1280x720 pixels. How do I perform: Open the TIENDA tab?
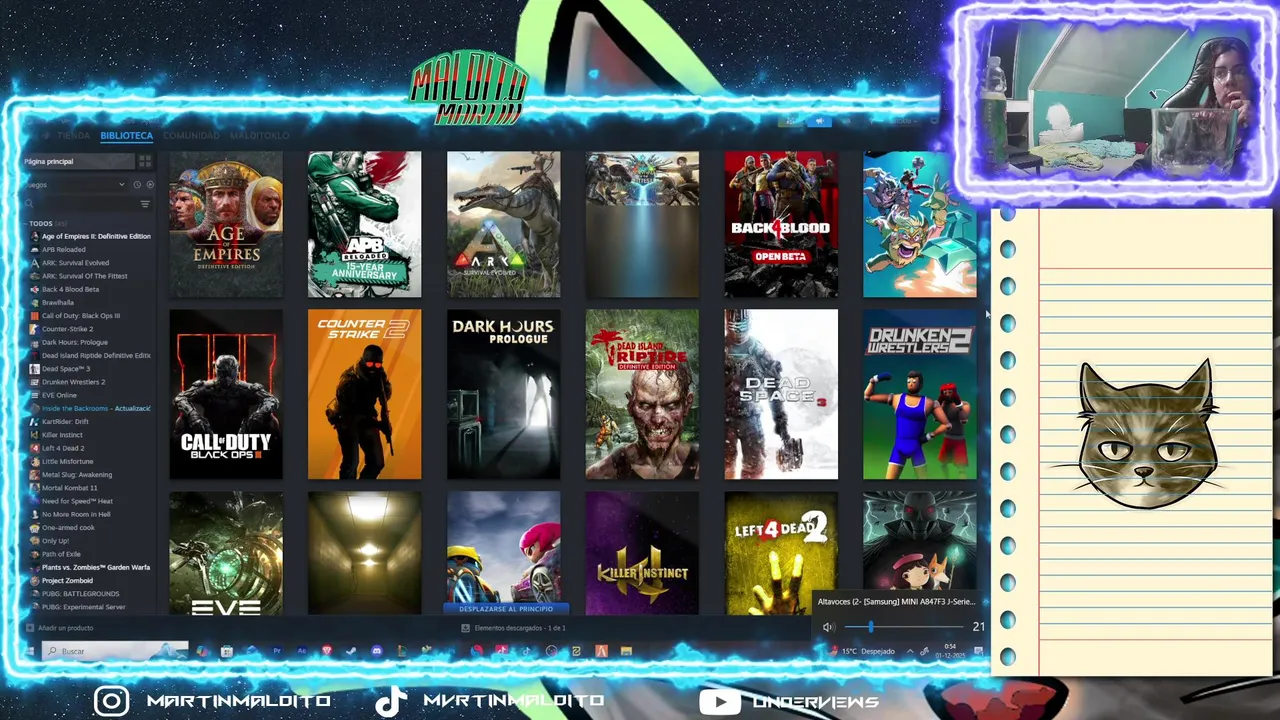click(x=73, y=135)
